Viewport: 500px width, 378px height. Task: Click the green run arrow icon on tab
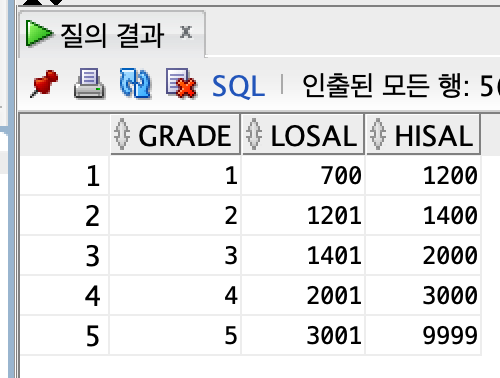click(39, 33)
